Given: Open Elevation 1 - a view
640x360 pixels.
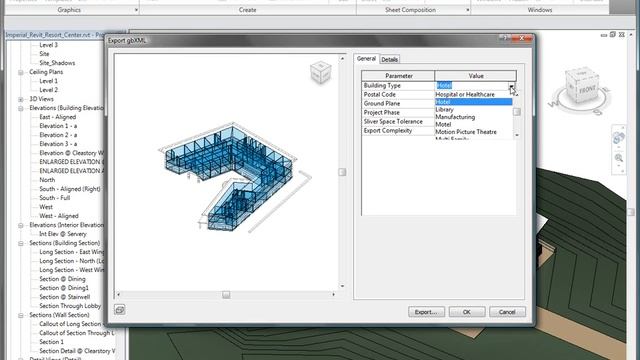Looking at the screenshot, I should (x=58, y=126).
